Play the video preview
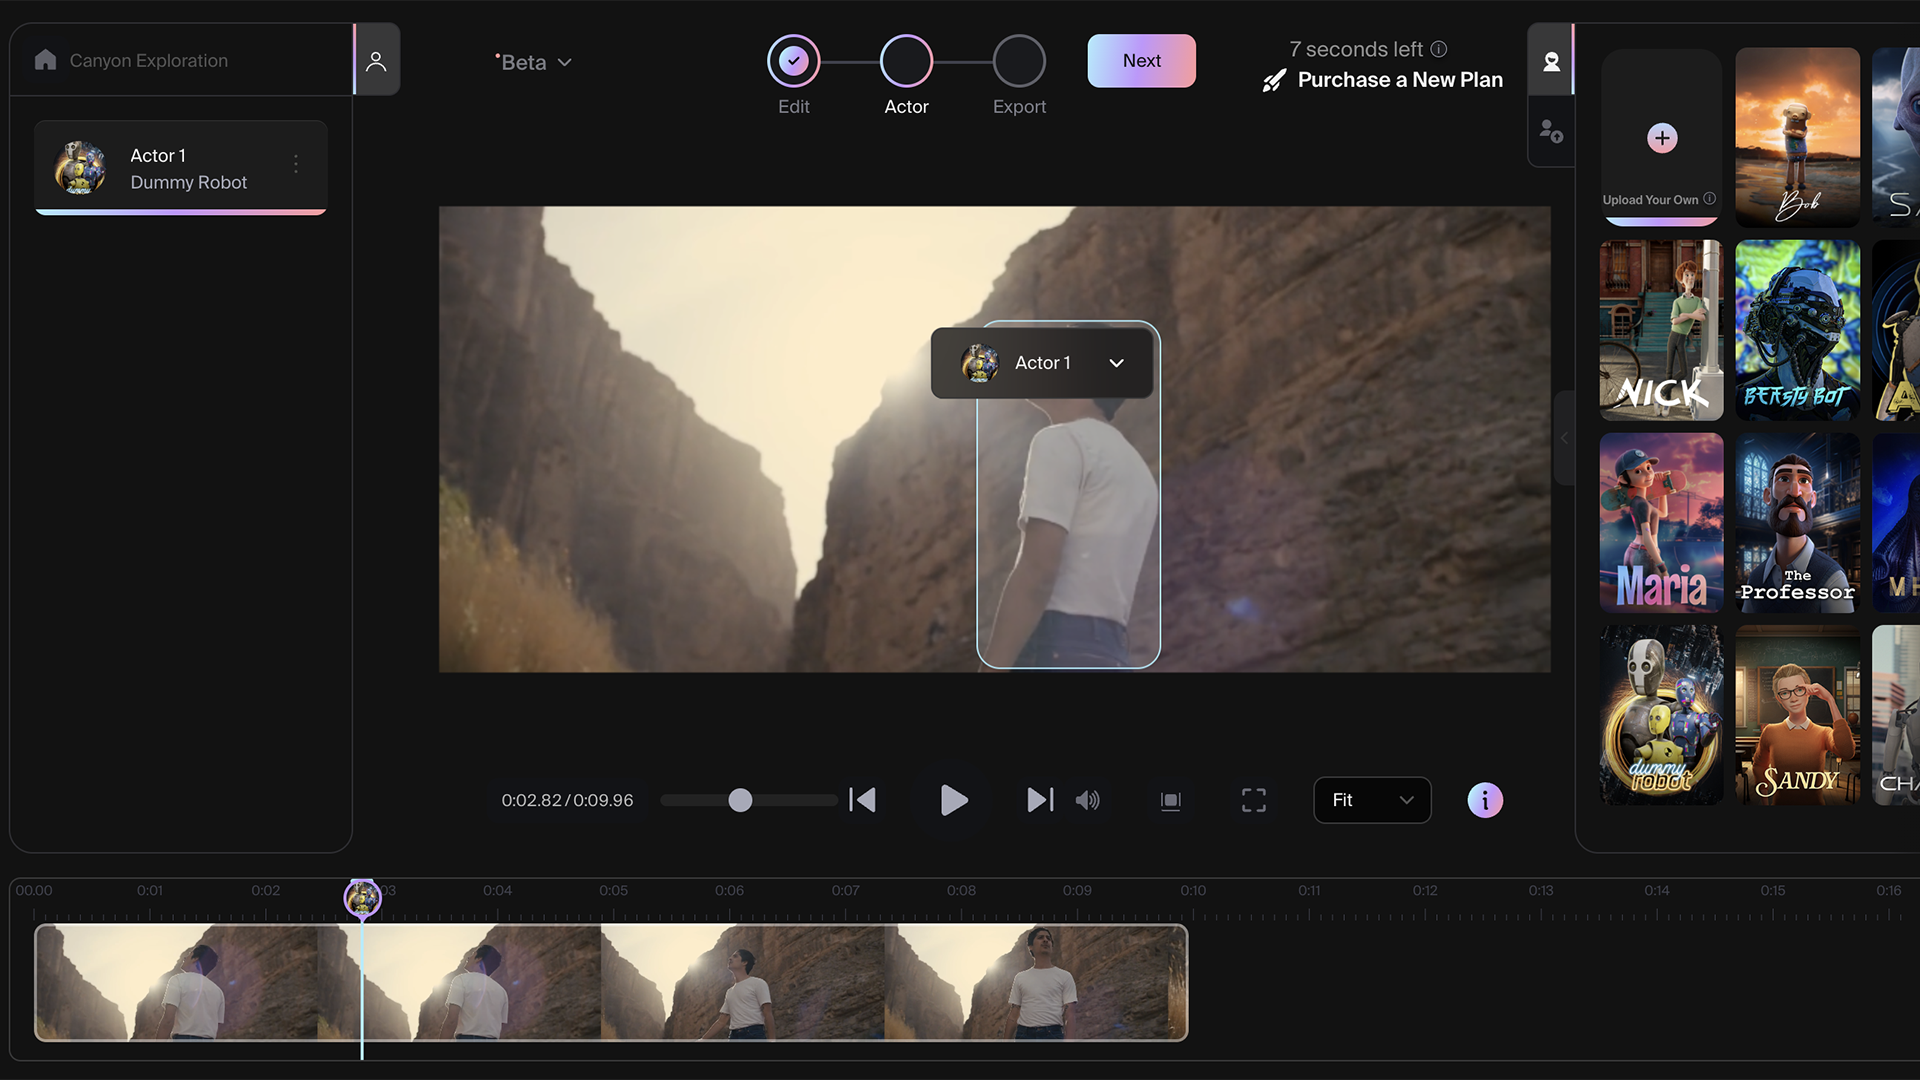Viewport: 1920px width, 1080px height. [x=954, y=800]
